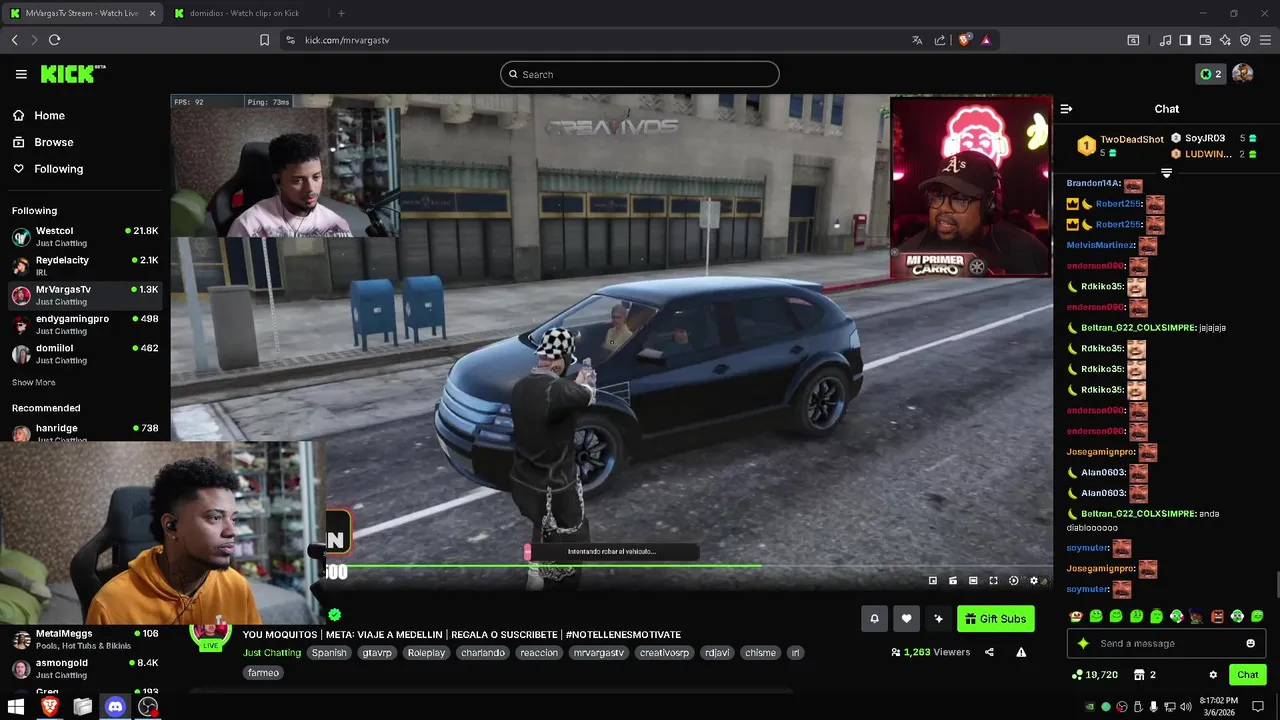Select the farmeo tag
Image resolution: width=1280 pixels, height=720 pixels.
coord(263,673)
